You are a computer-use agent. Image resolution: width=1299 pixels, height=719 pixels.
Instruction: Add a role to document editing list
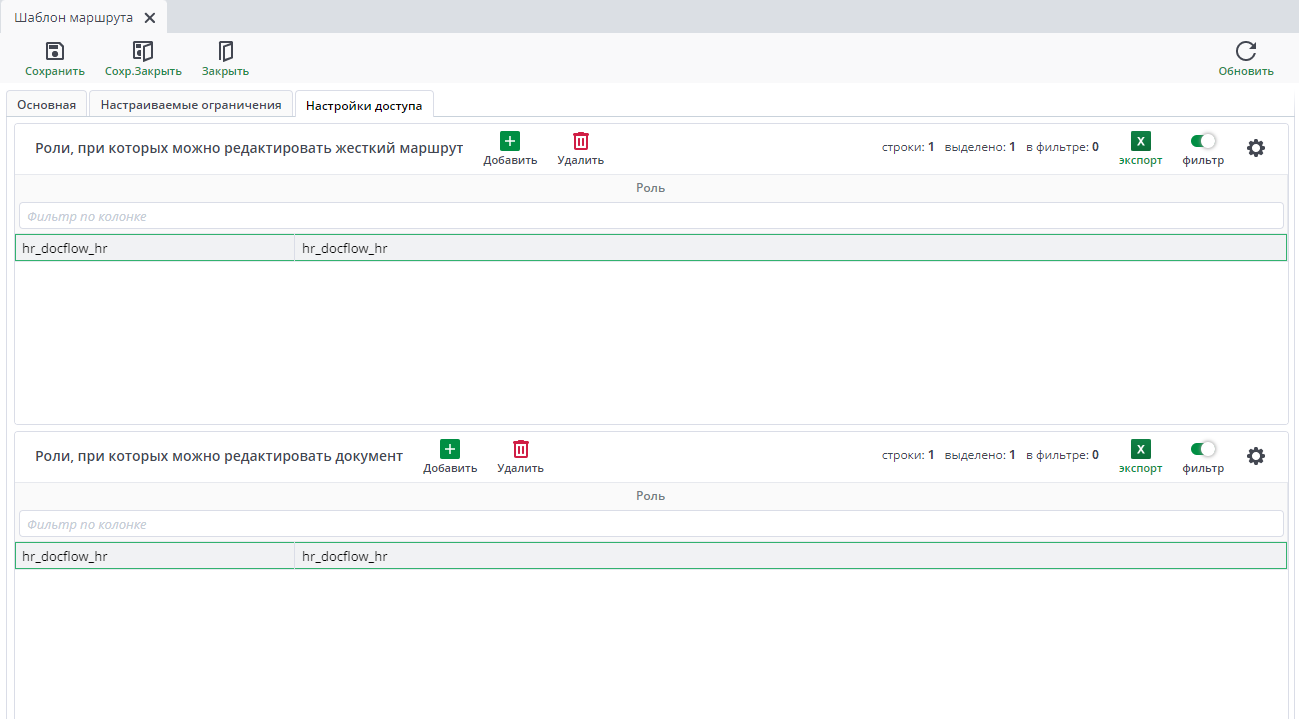point(450,450)
